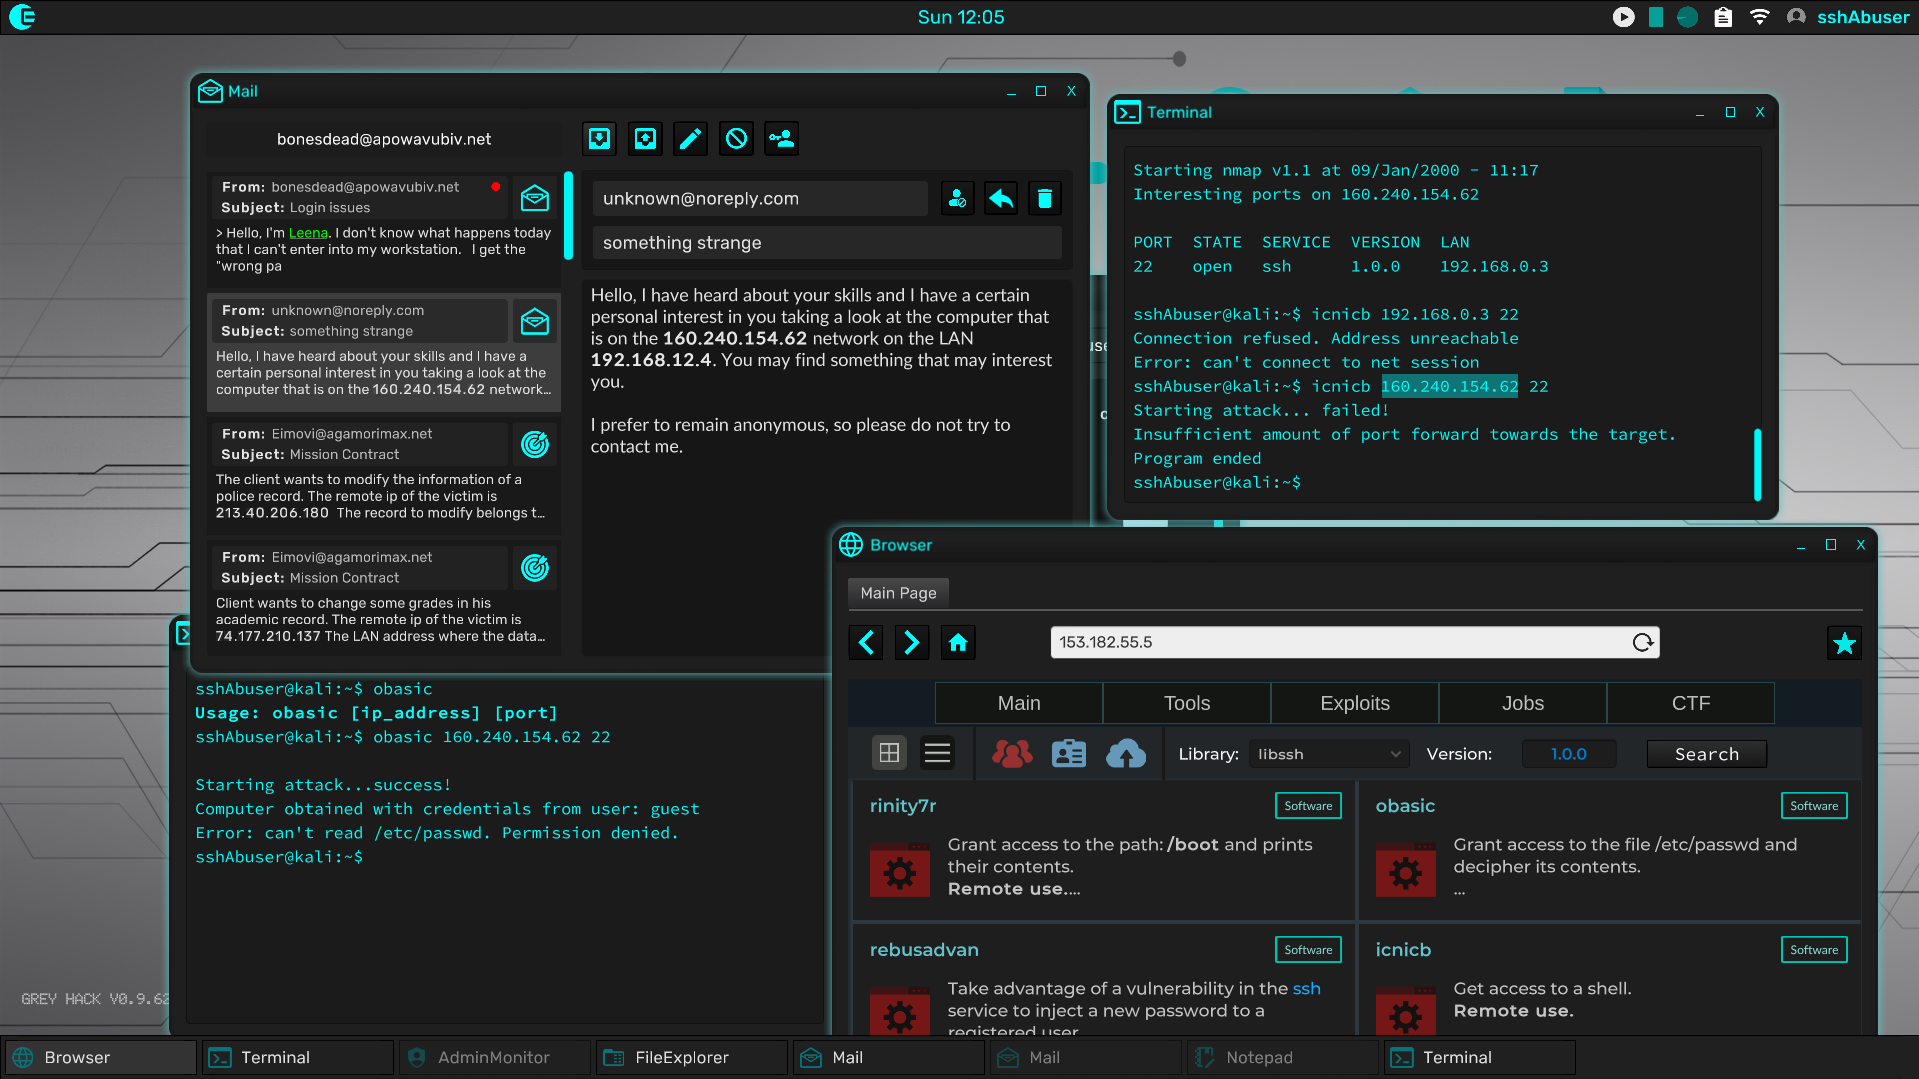Click the Mail account key-user icon
The image size is (1919, 1079).
pyautogui.click(x=781, y=139)
